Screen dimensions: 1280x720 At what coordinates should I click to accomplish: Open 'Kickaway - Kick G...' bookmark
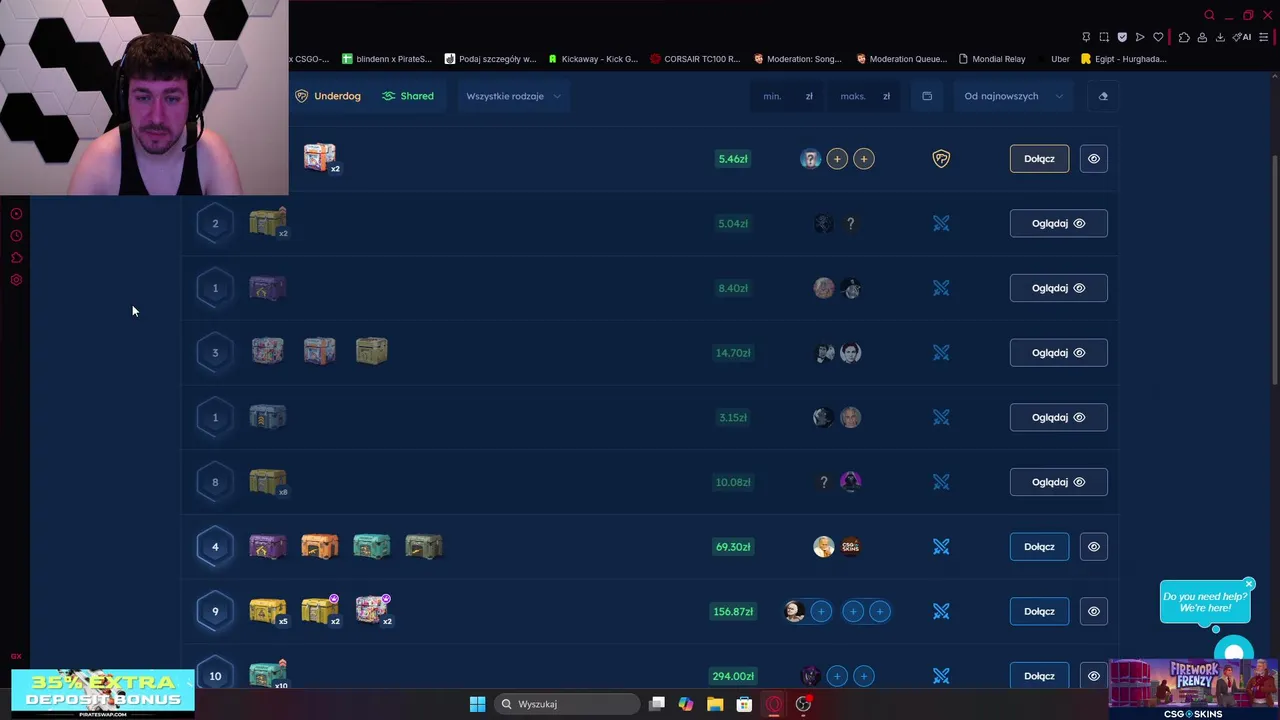[x=592, y=59]
